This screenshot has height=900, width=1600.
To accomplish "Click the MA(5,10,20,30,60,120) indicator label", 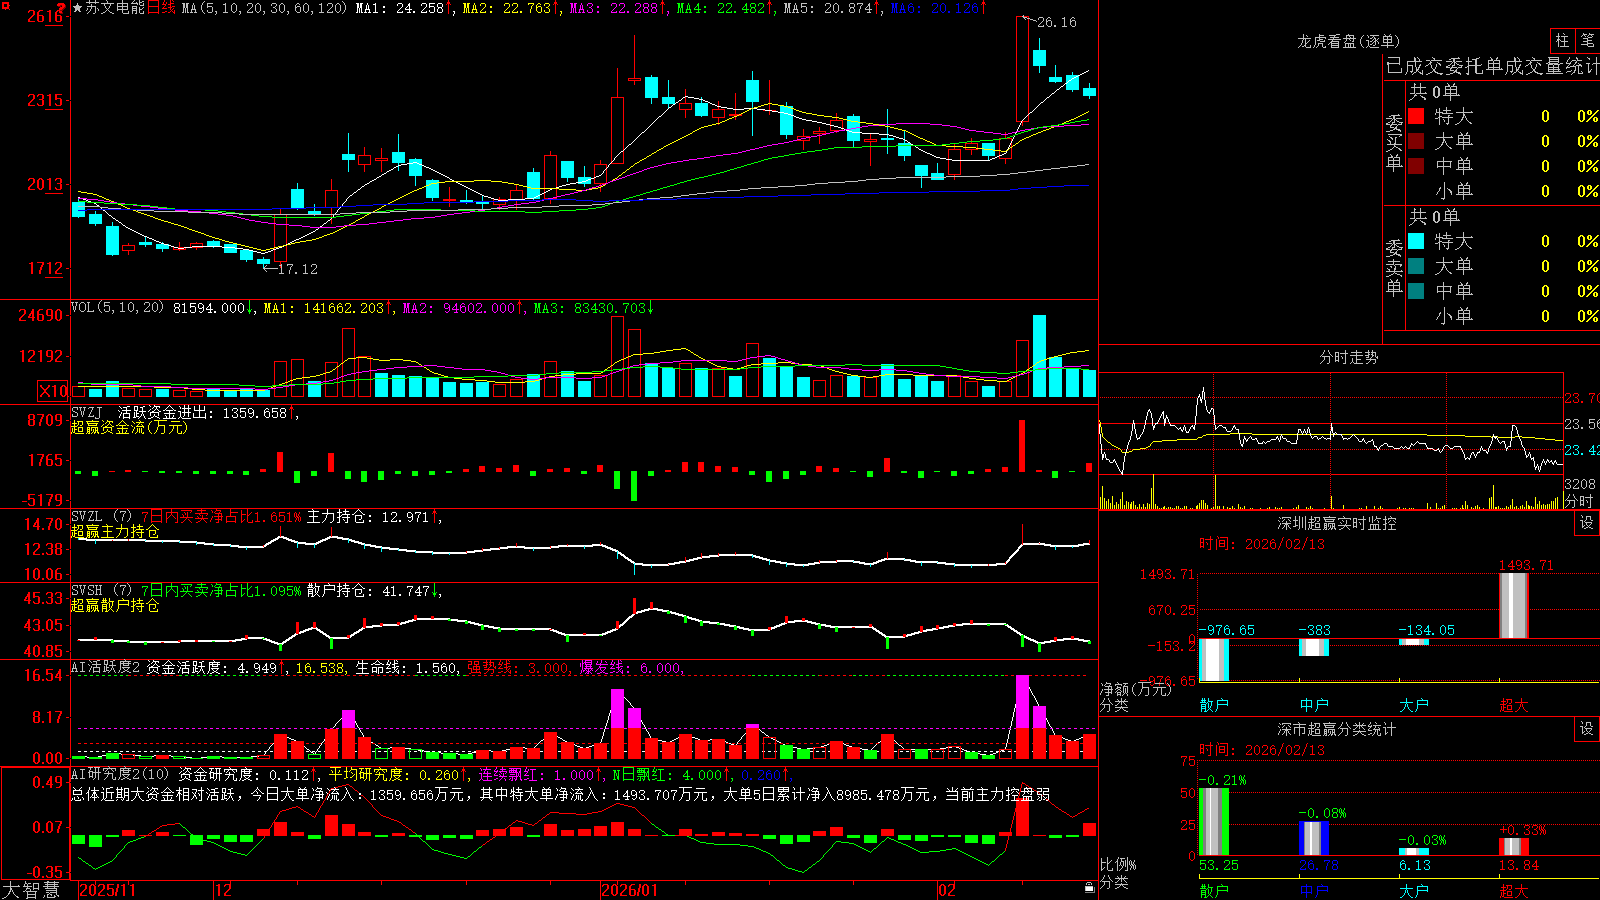I will point(264,8).
